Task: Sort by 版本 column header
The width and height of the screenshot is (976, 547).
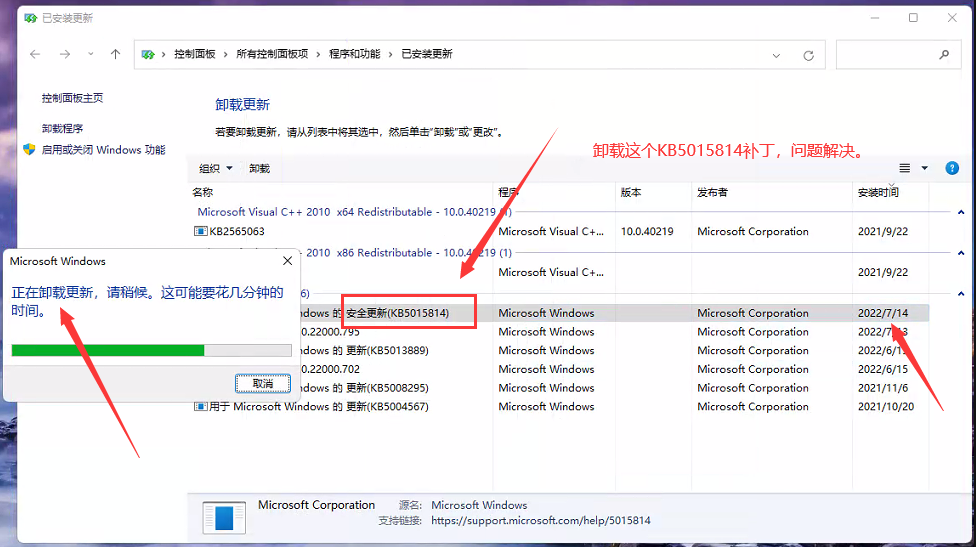Action: [631, 192]
